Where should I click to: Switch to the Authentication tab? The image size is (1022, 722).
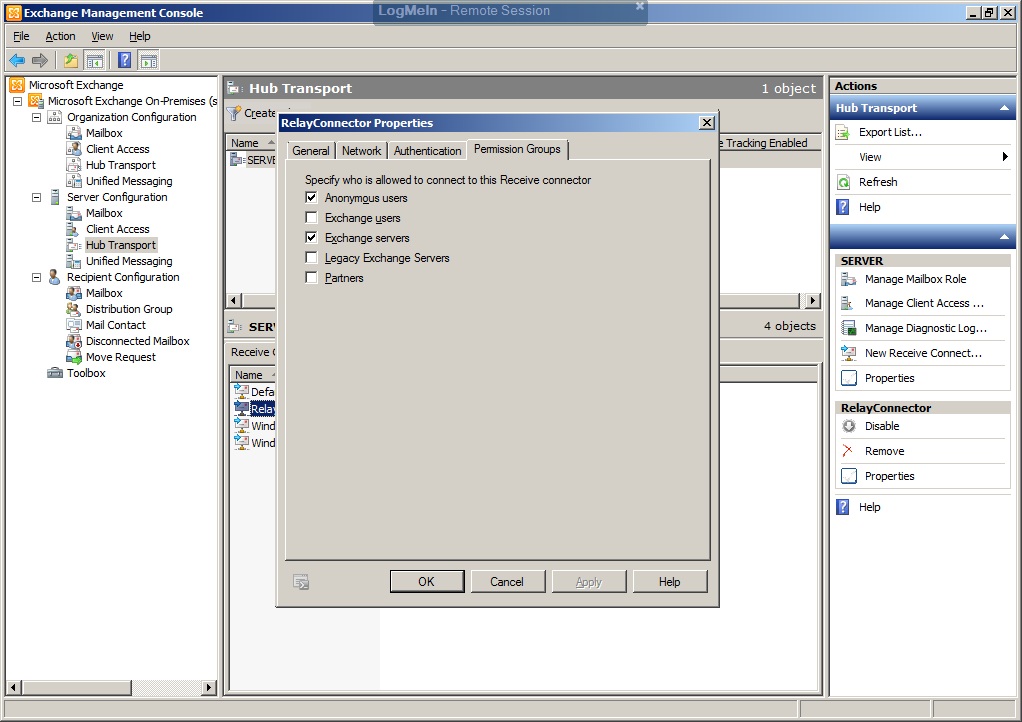[428, 151]
